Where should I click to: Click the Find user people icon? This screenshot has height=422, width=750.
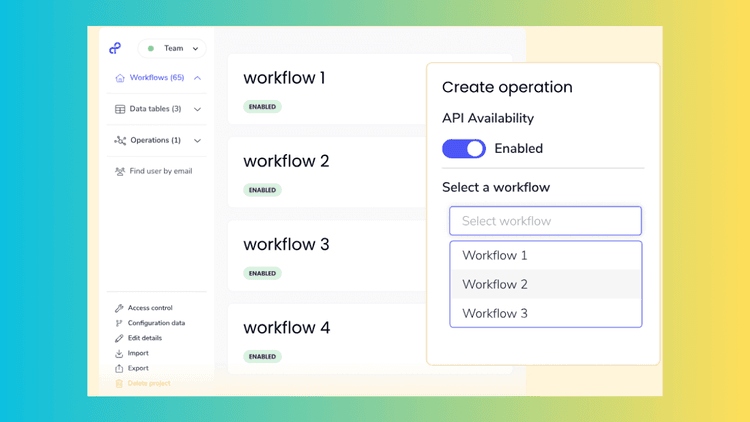120,171
